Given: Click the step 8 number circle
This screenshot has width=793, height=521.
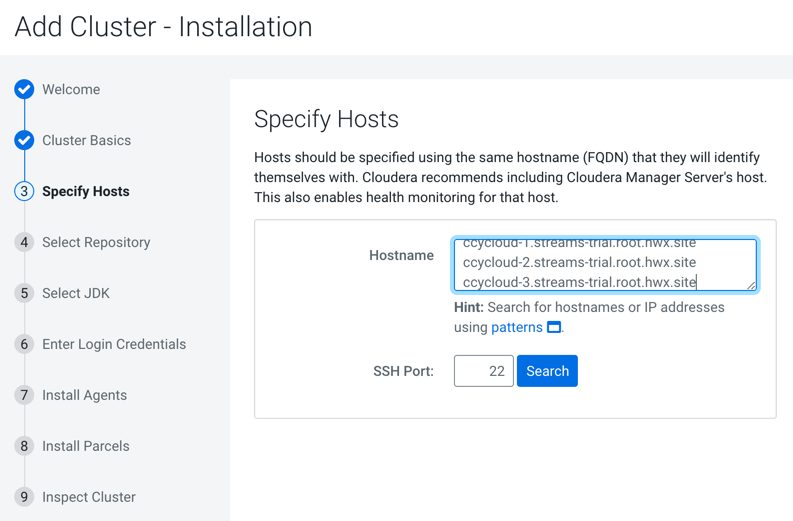Looking at the screenshot, I should point(24,446).
